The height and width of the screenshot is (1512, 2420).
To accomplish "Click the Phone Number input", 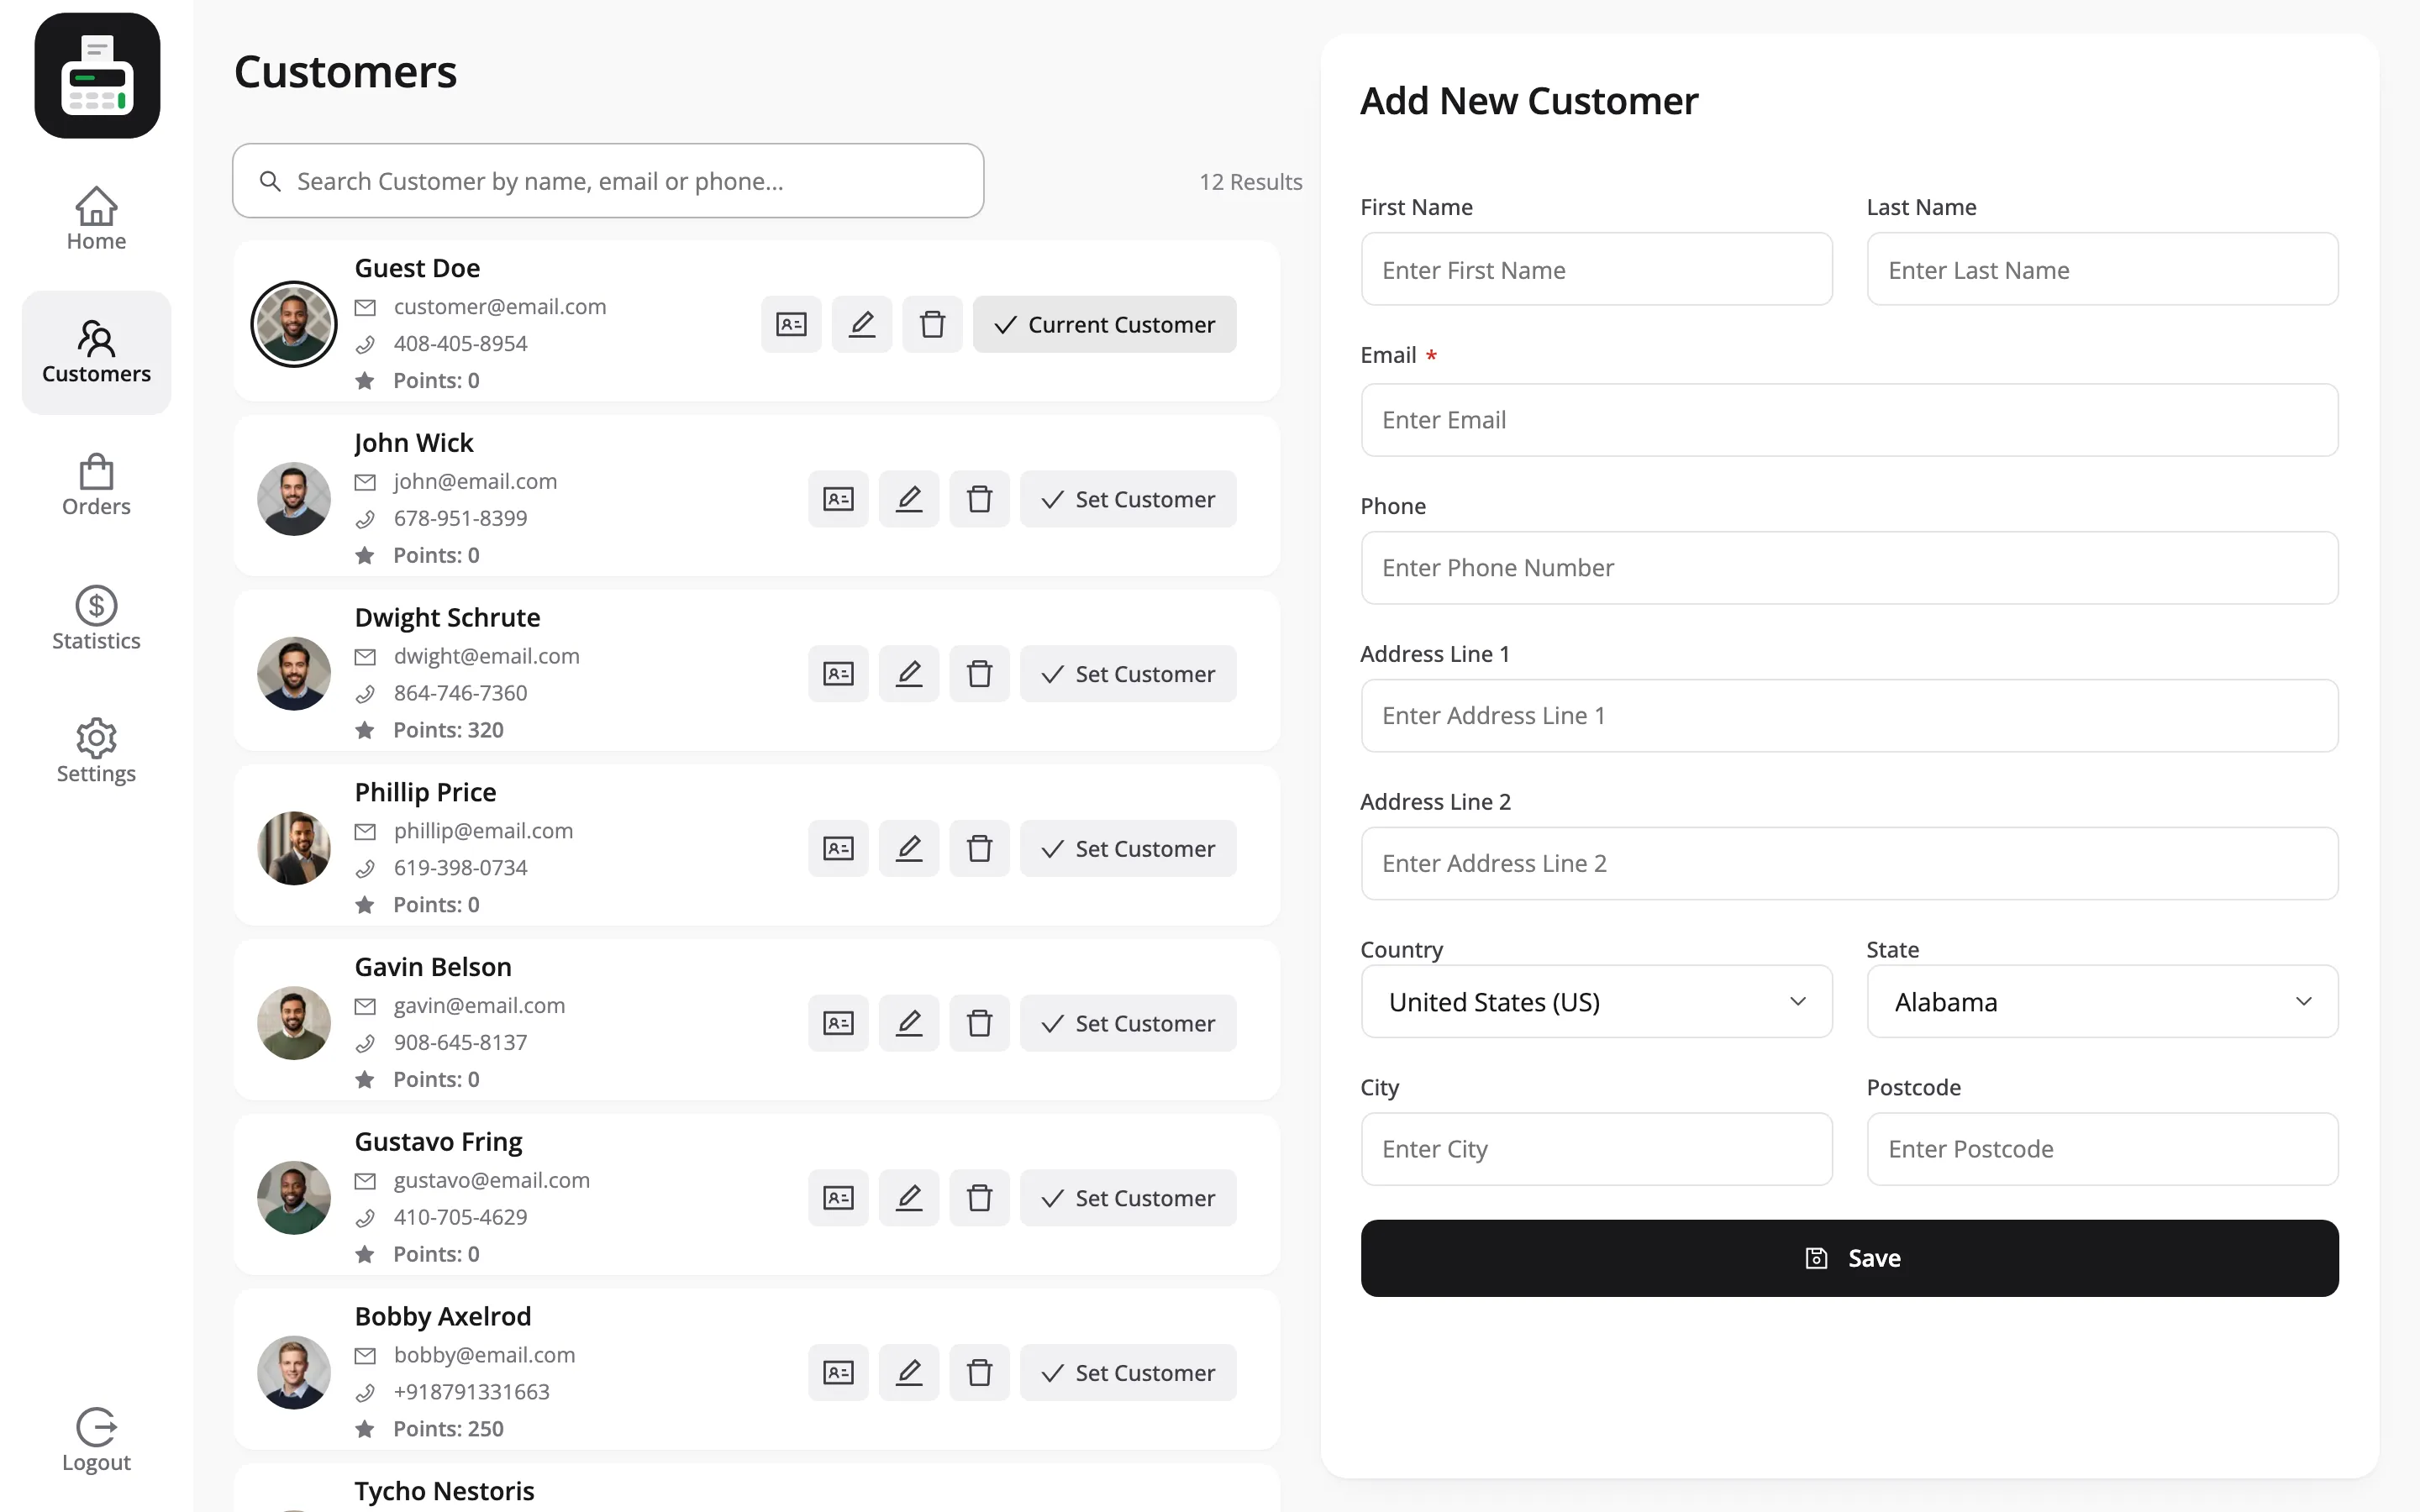I will click(x=1849, y=568).
